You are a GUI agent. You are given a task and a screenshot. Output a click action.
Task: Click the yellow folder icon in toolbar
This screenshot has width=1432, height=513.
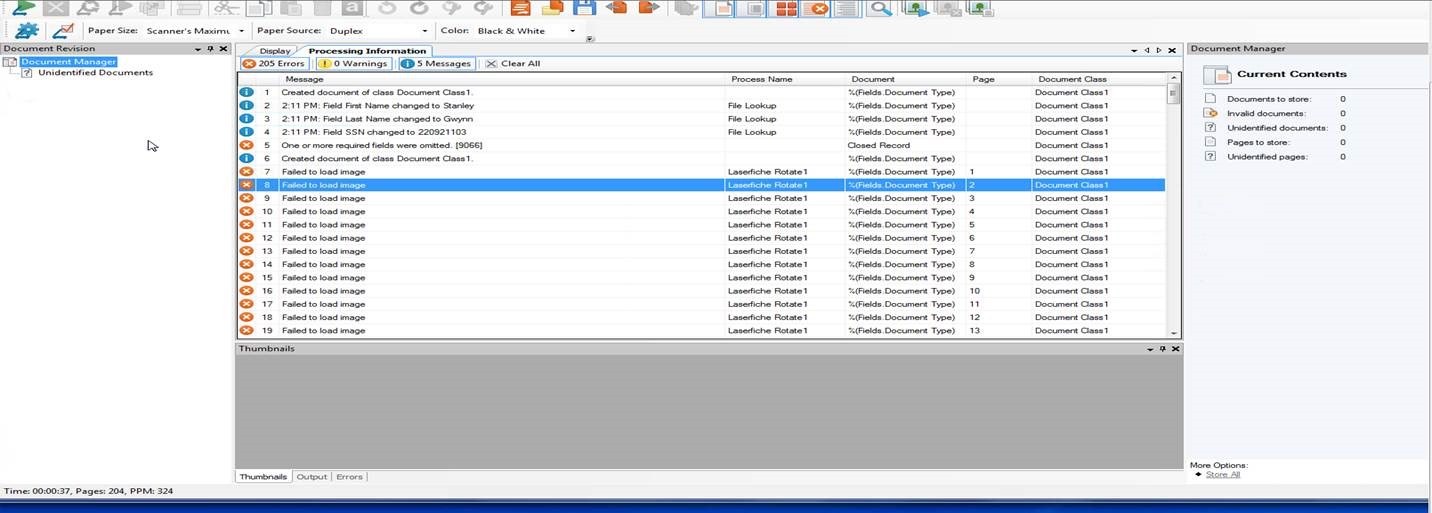pyautogui.click(x=552, y=8)
